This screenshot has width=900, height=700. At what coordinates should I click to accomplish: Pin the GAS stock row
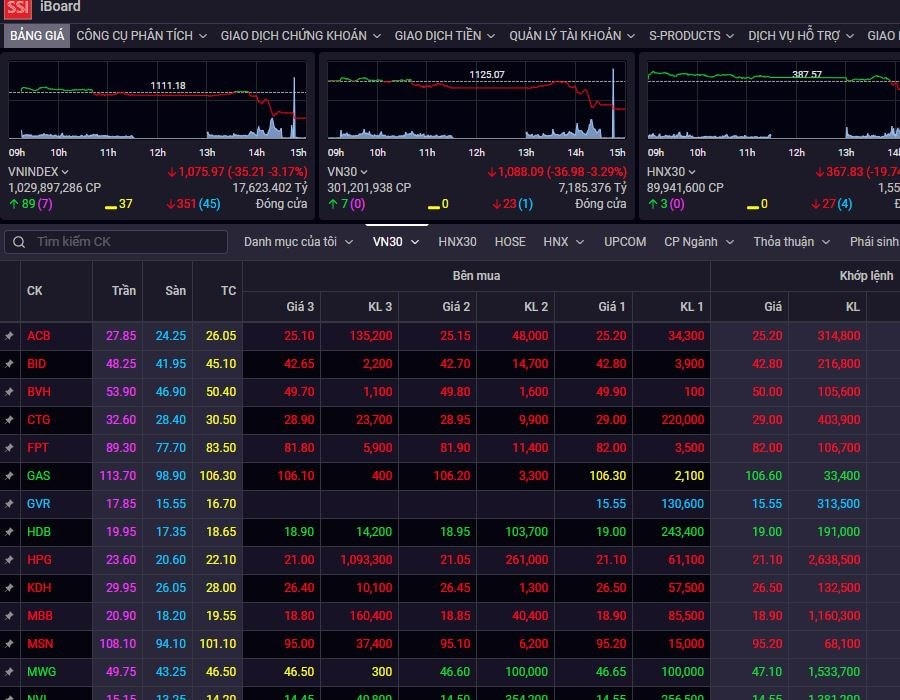pos(10,476)
